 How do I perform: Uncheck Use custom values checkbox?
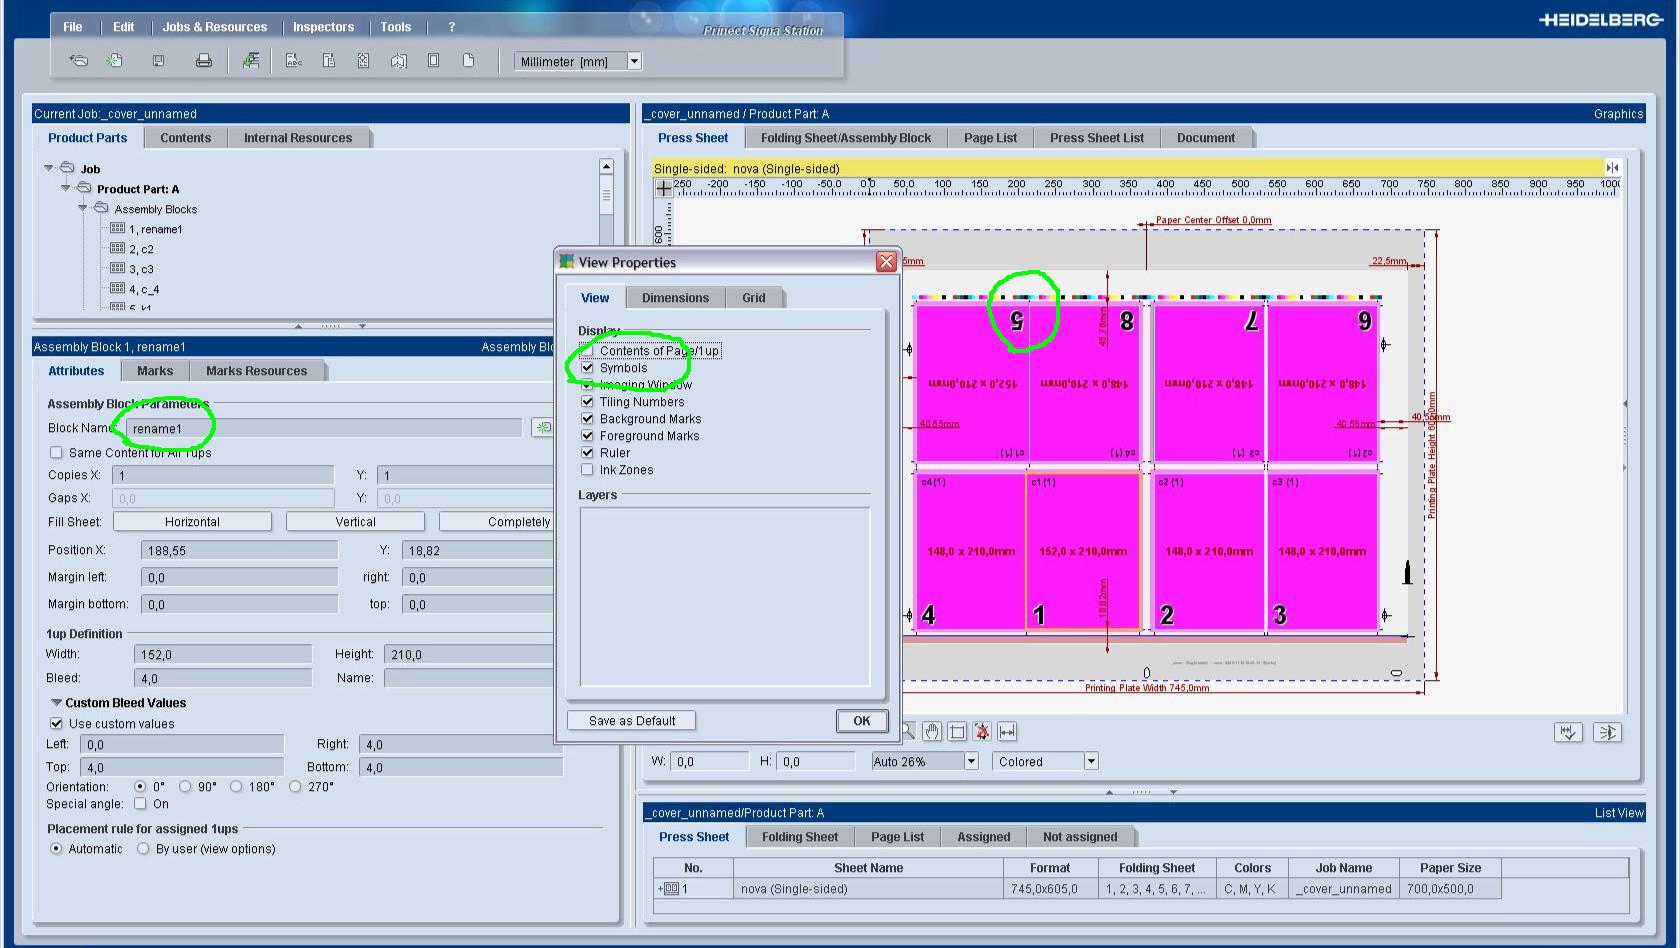pyautogui.click(x=56, y=724)
